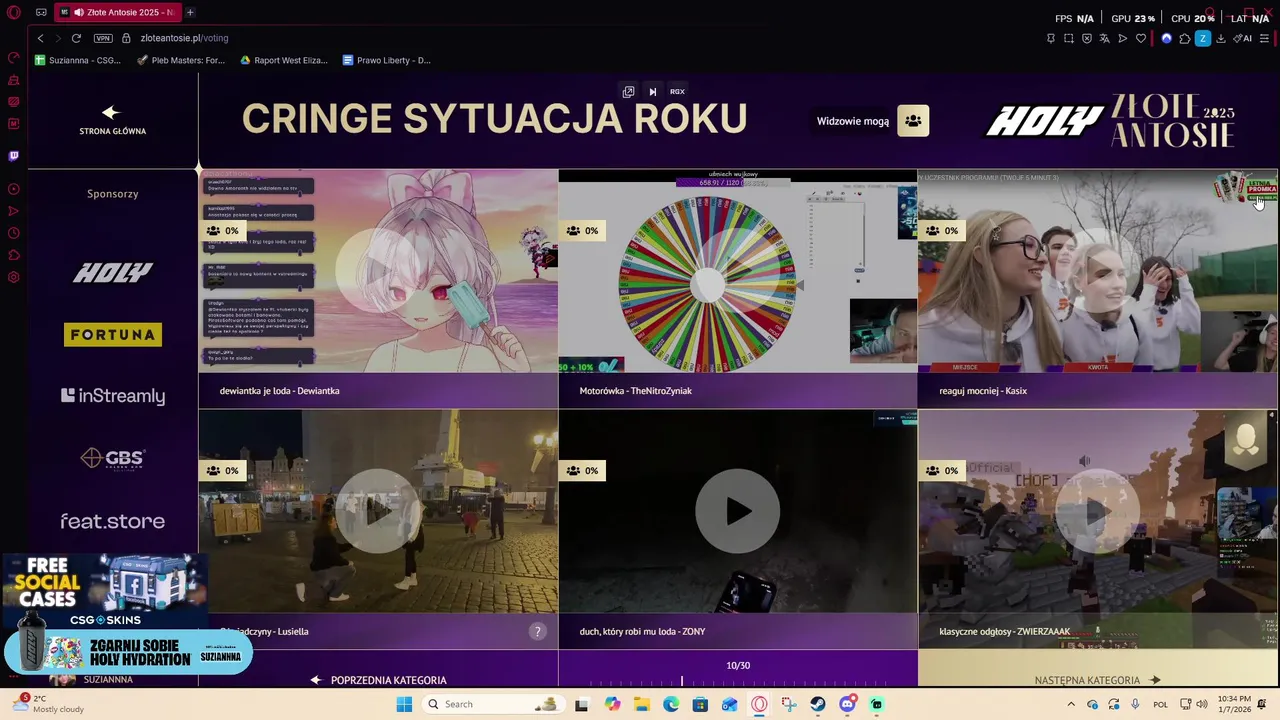Go to POPRZEDNIA KATEGORIA
The image size is (1280, 720).
tap(378, 680)
